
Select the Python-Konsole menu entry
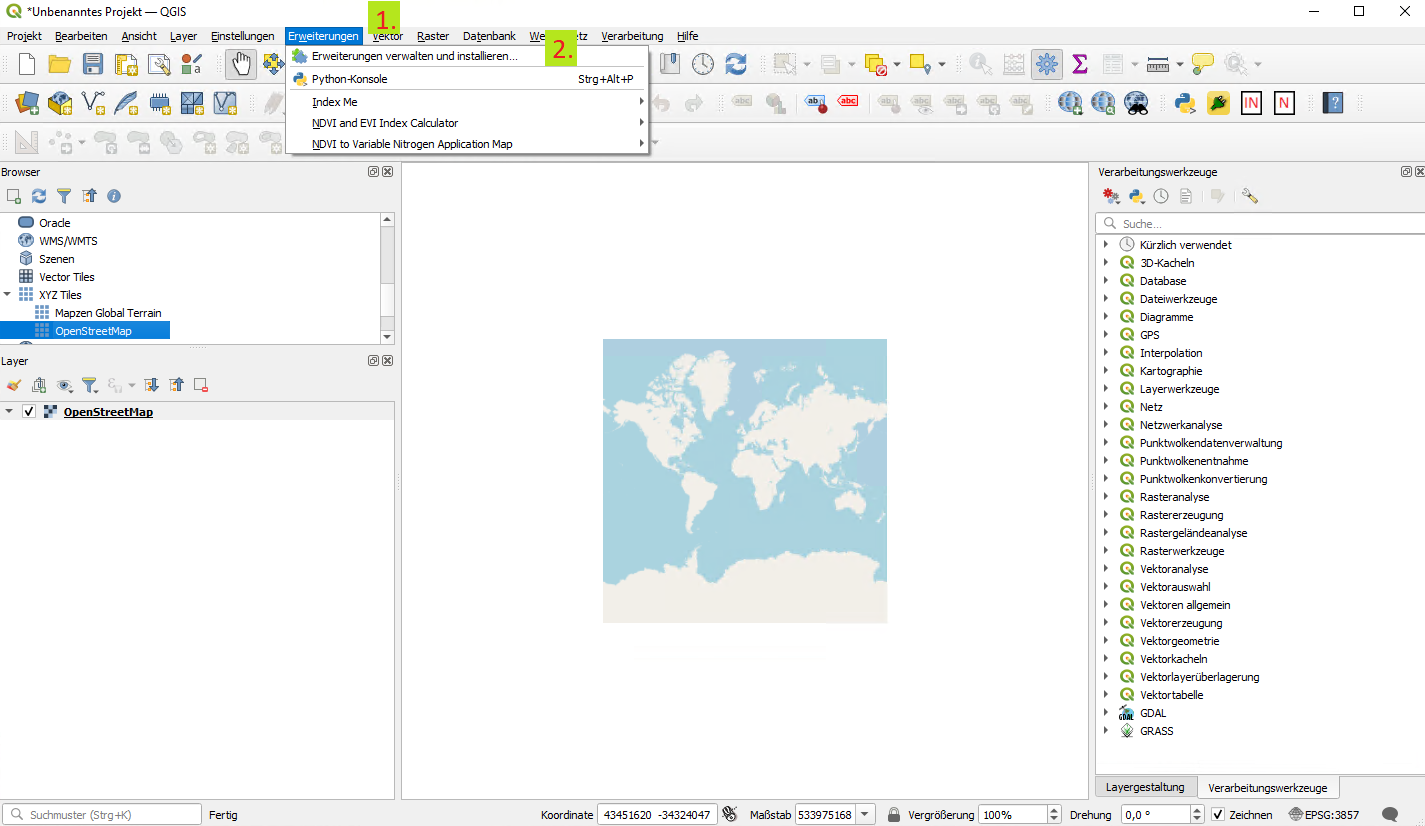point(468,79)
